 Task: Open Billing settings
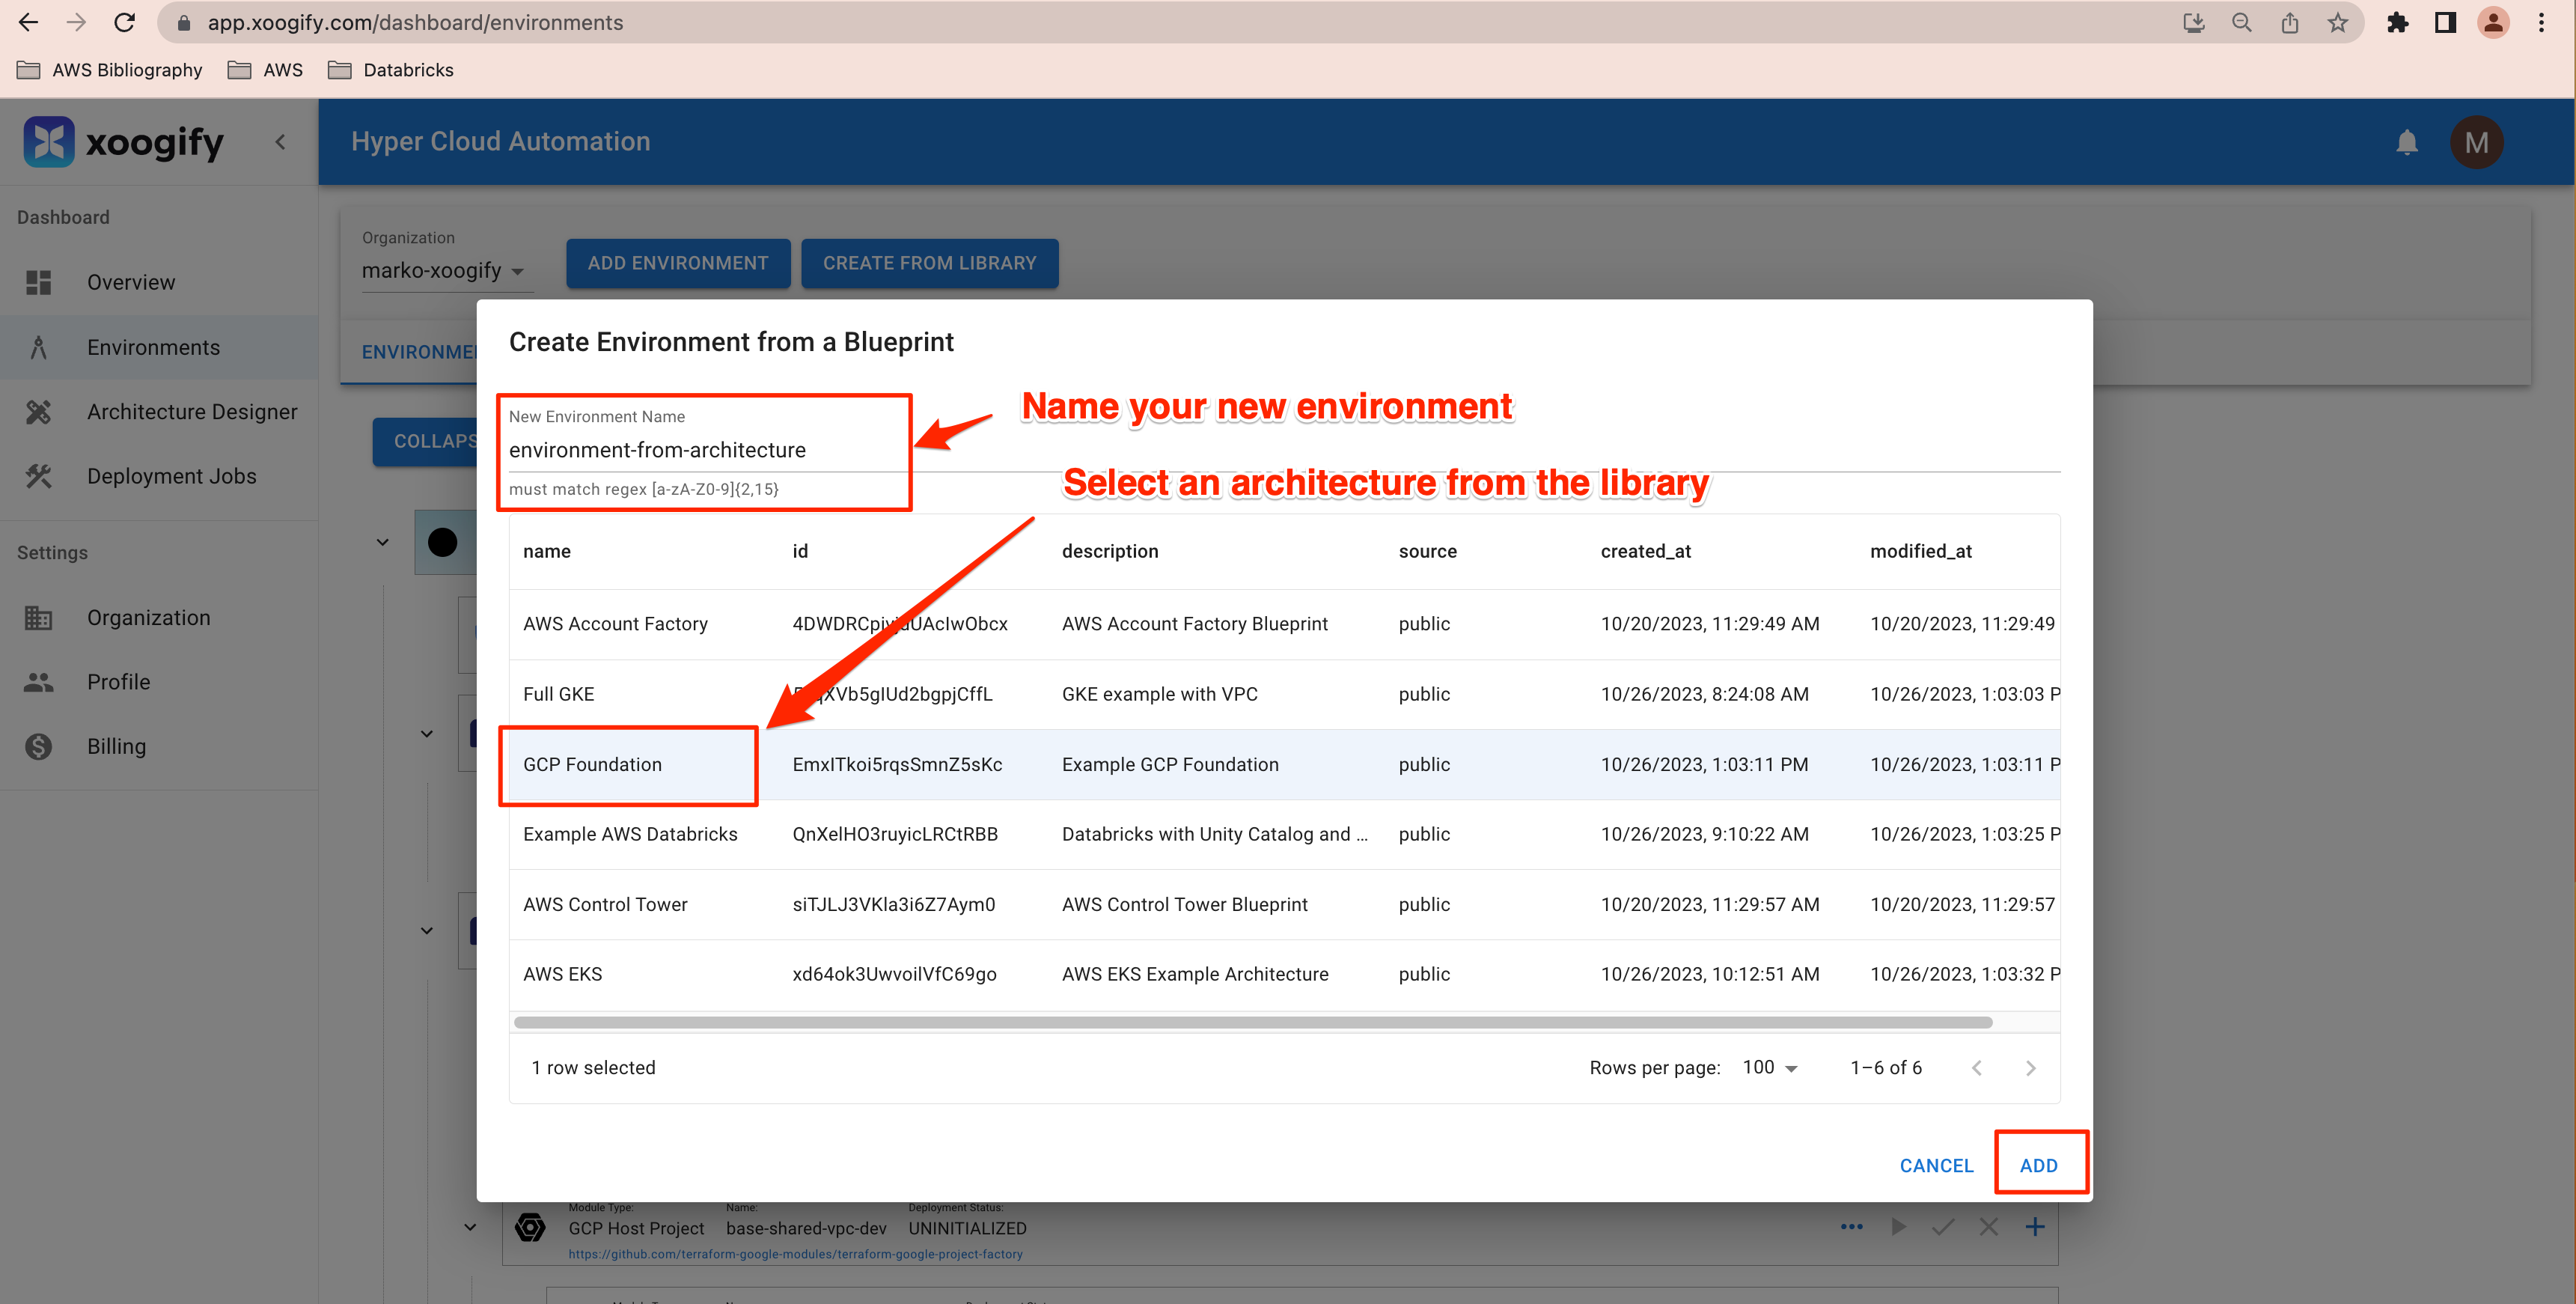116,746
